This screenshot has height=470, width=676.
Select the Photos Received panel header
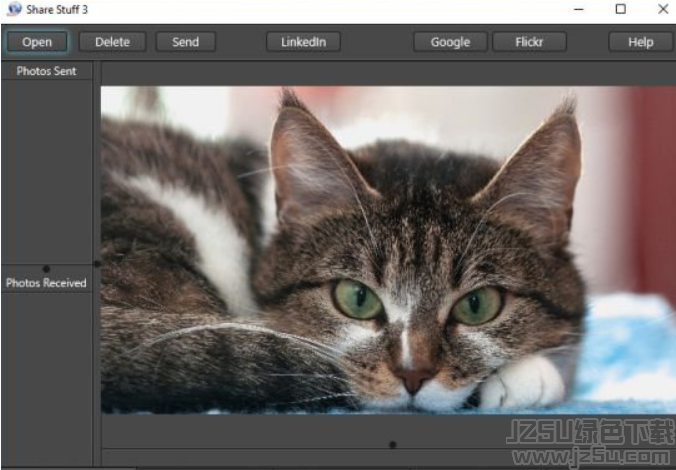pos(47,283)
